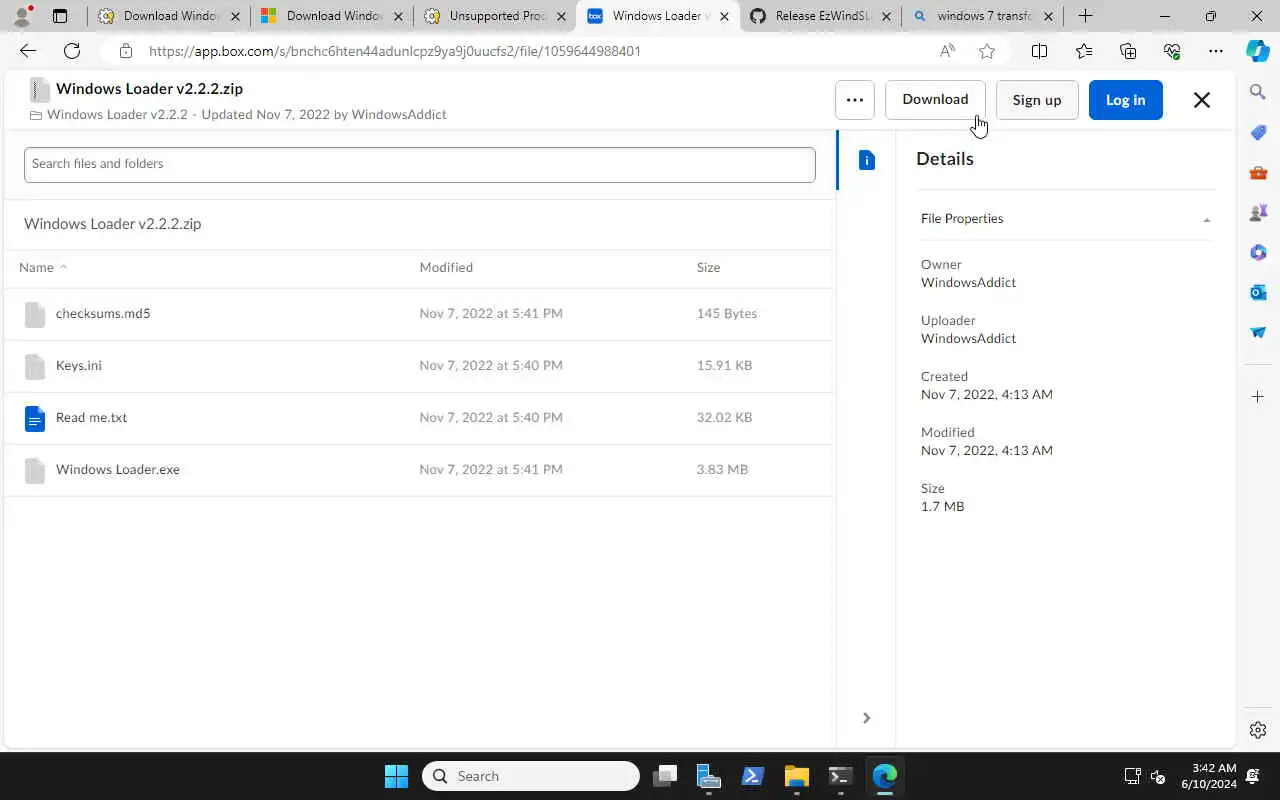Open sidebar Shopping tag icon
The width and height of the screenshot is (1280, 800).
coord(1258,133)
